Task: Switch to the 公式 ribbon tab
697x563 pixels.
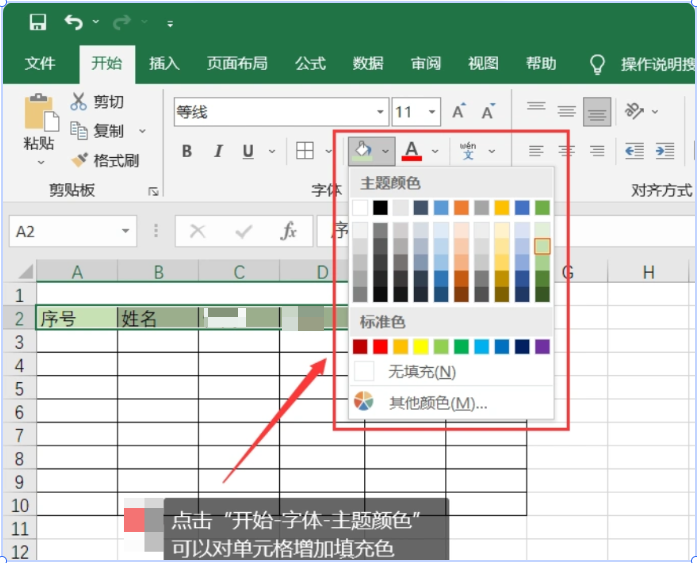Action: pyautogui.click(x=310, y=64)
